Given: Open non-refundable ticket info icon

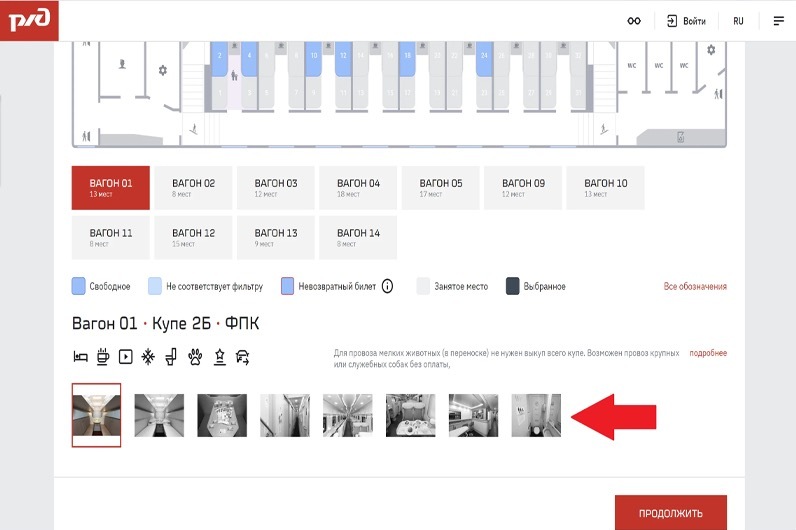Looking at the screenshot, I should click(x=387, y=286).
